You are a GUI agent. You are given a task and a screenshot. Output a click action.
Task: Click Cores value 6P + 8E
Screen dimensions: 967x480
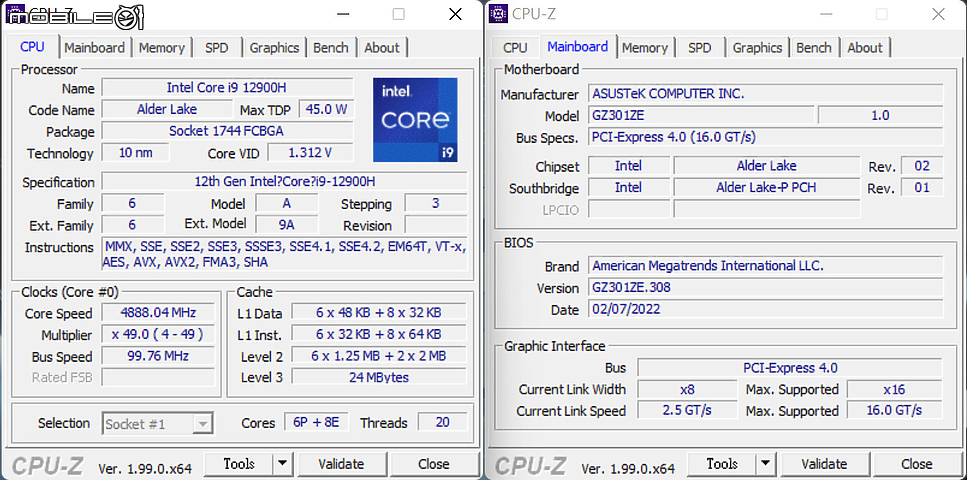(x=316, y=422)
